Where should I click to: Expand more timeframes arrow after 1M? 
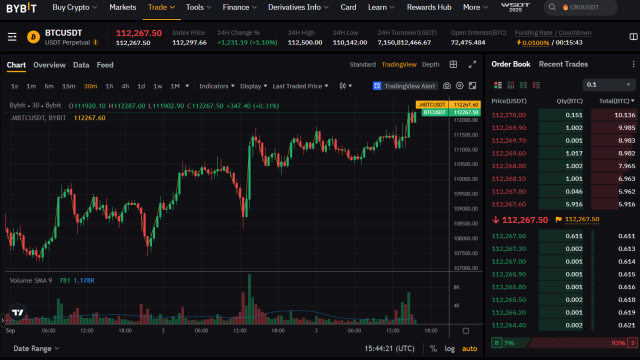click(187, 86)
